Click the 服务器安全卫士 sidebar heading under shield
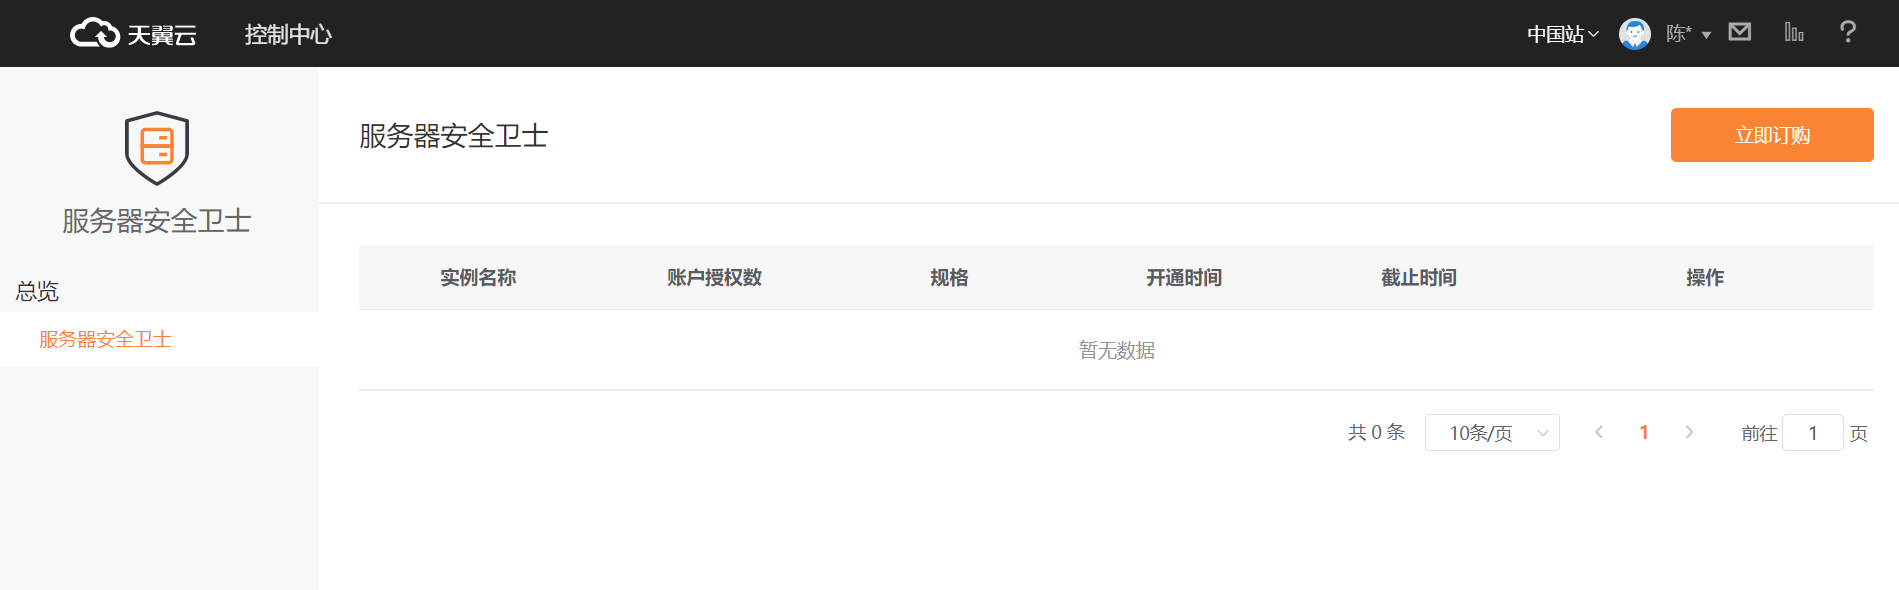Image resolution: width=1899 pixels, height=590 pixels. tap(157, 221)
